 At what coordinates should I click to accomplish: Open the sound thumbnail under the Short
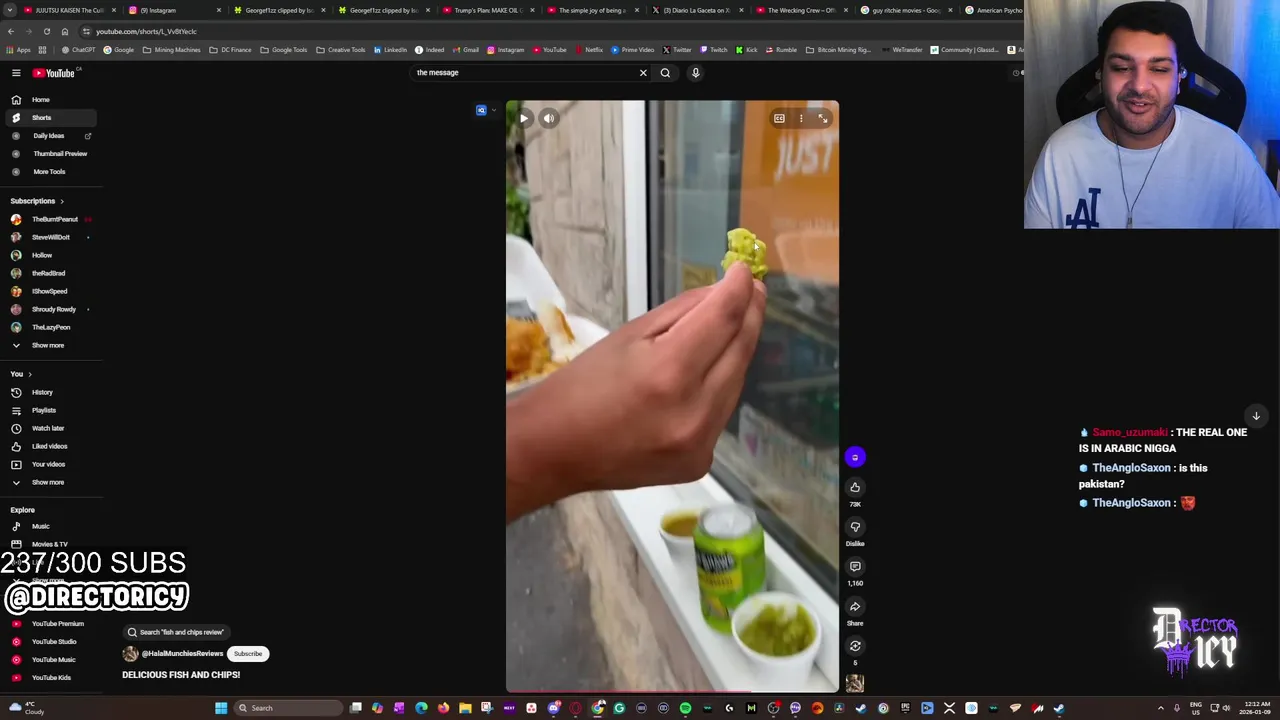pos(855,683)
